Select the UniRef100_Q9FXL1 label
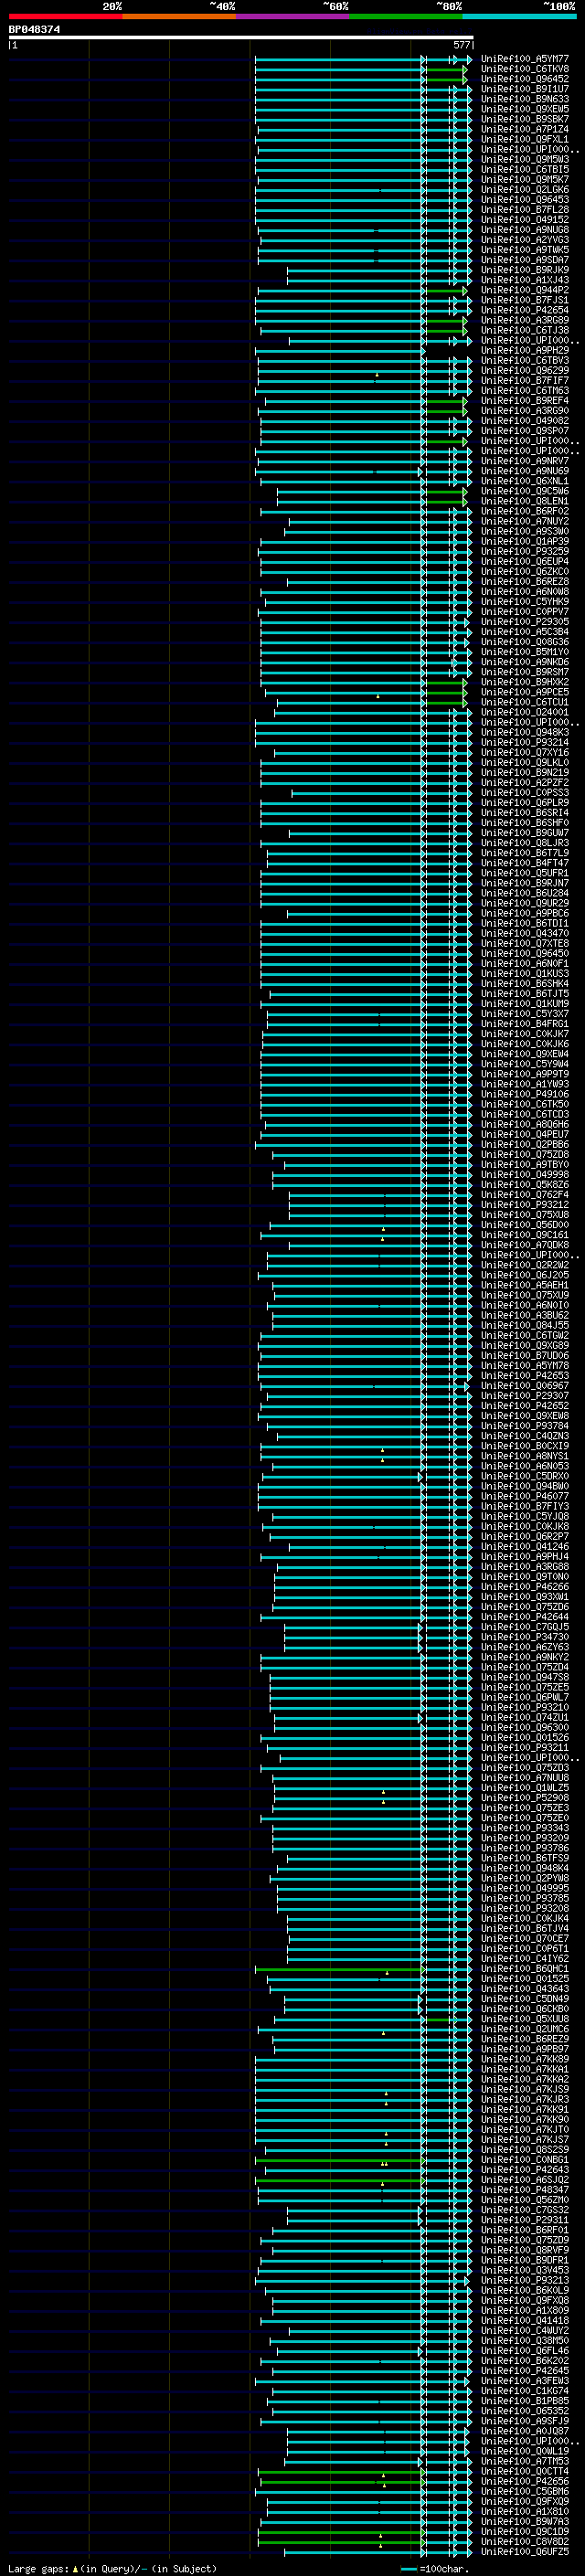This screenshot has height=2576, width=585. click(x=525, y=139)
